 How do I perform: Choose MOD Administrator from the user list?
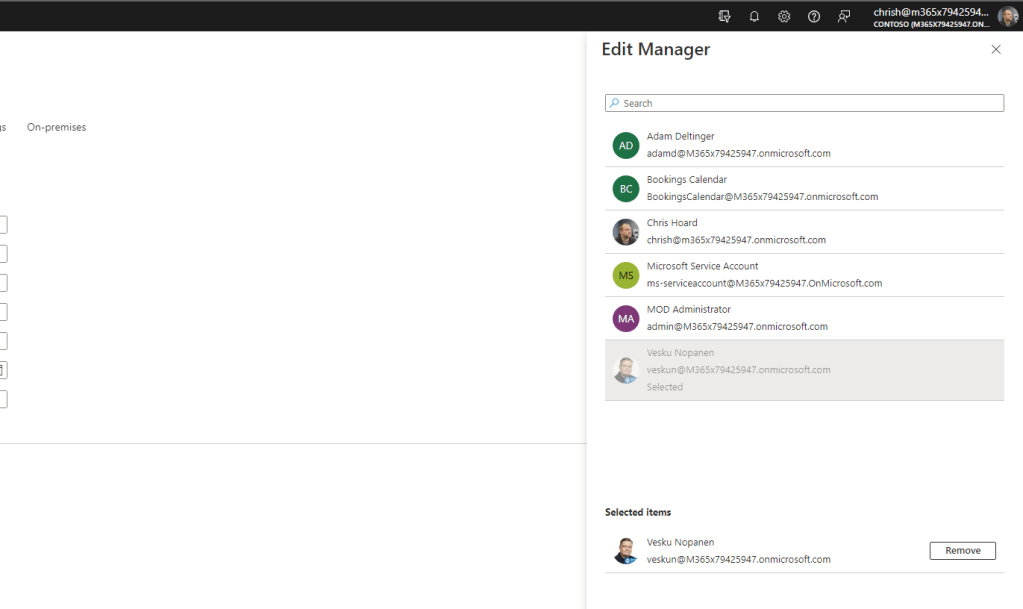pyautogui.click(x=737, y=318)
